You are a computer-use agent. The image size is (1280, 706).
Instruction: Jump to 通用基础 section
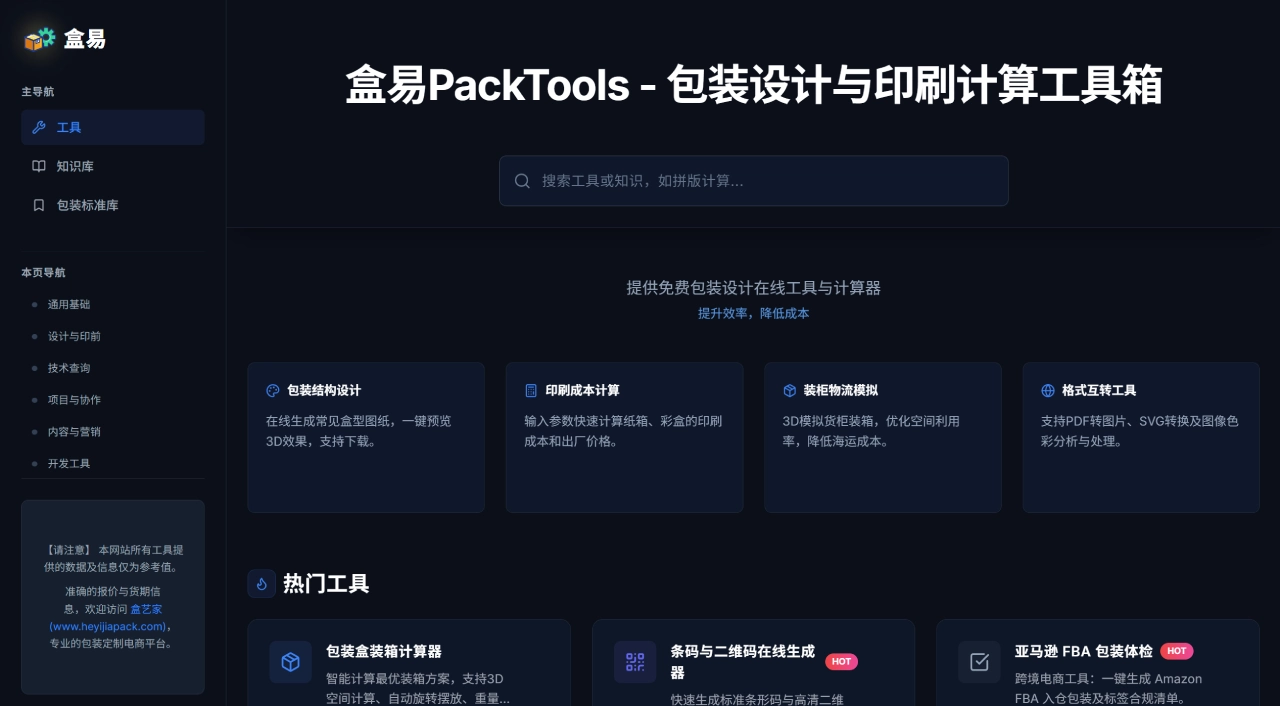pos(69,304)
